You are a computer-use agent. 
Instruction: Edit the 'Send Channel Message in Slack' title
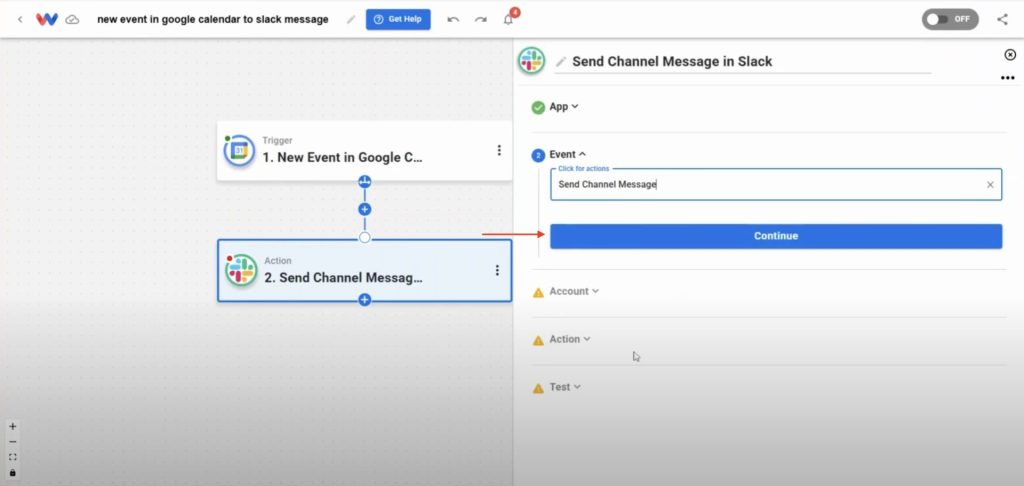pos(672,62)
